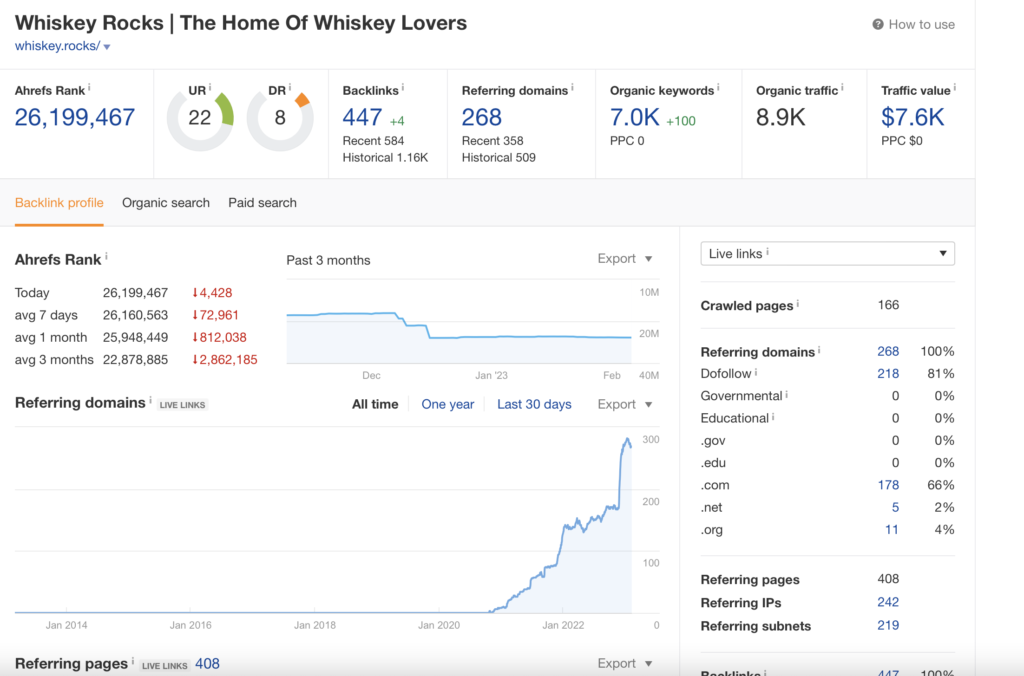
Task: Click the .net count 5
Action: point(895,507)
